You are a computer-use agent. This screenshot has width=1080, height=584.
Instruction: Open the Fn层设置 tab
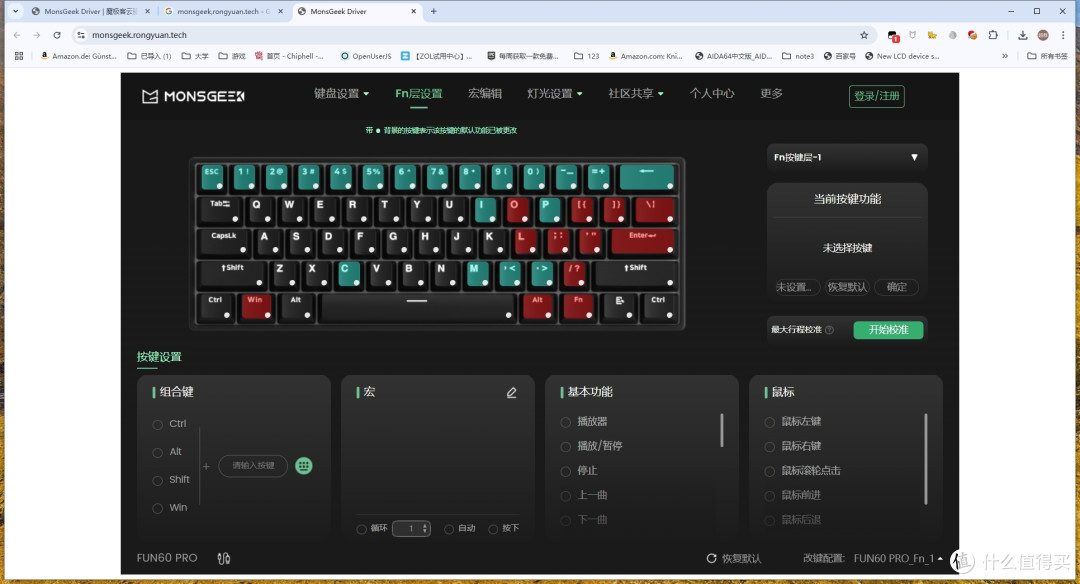click(419, 94)
